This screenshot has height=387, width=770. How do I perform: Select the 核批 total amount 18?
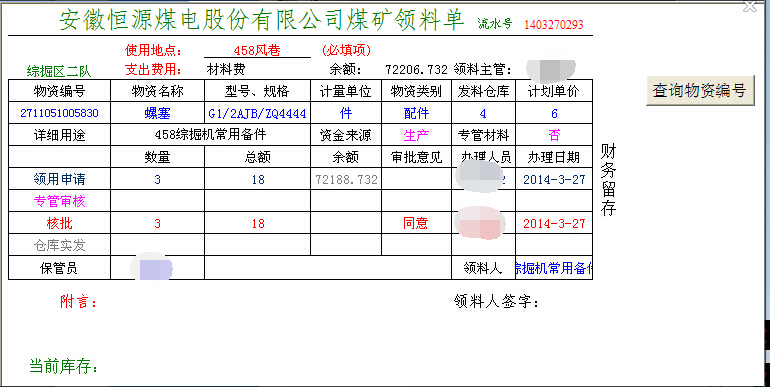coord(258,223)
